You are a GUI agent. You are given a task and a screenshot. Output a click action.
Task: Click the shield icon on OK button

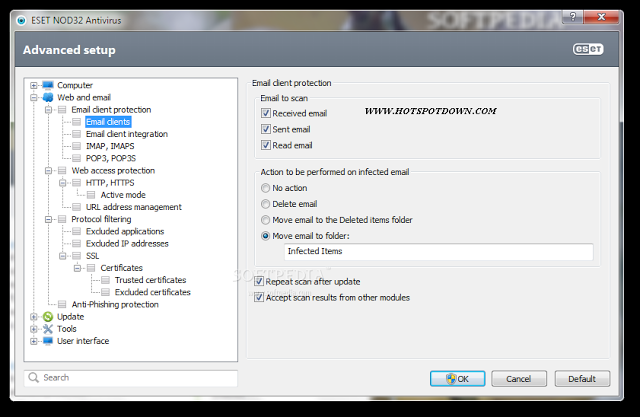tap(451, 379)
